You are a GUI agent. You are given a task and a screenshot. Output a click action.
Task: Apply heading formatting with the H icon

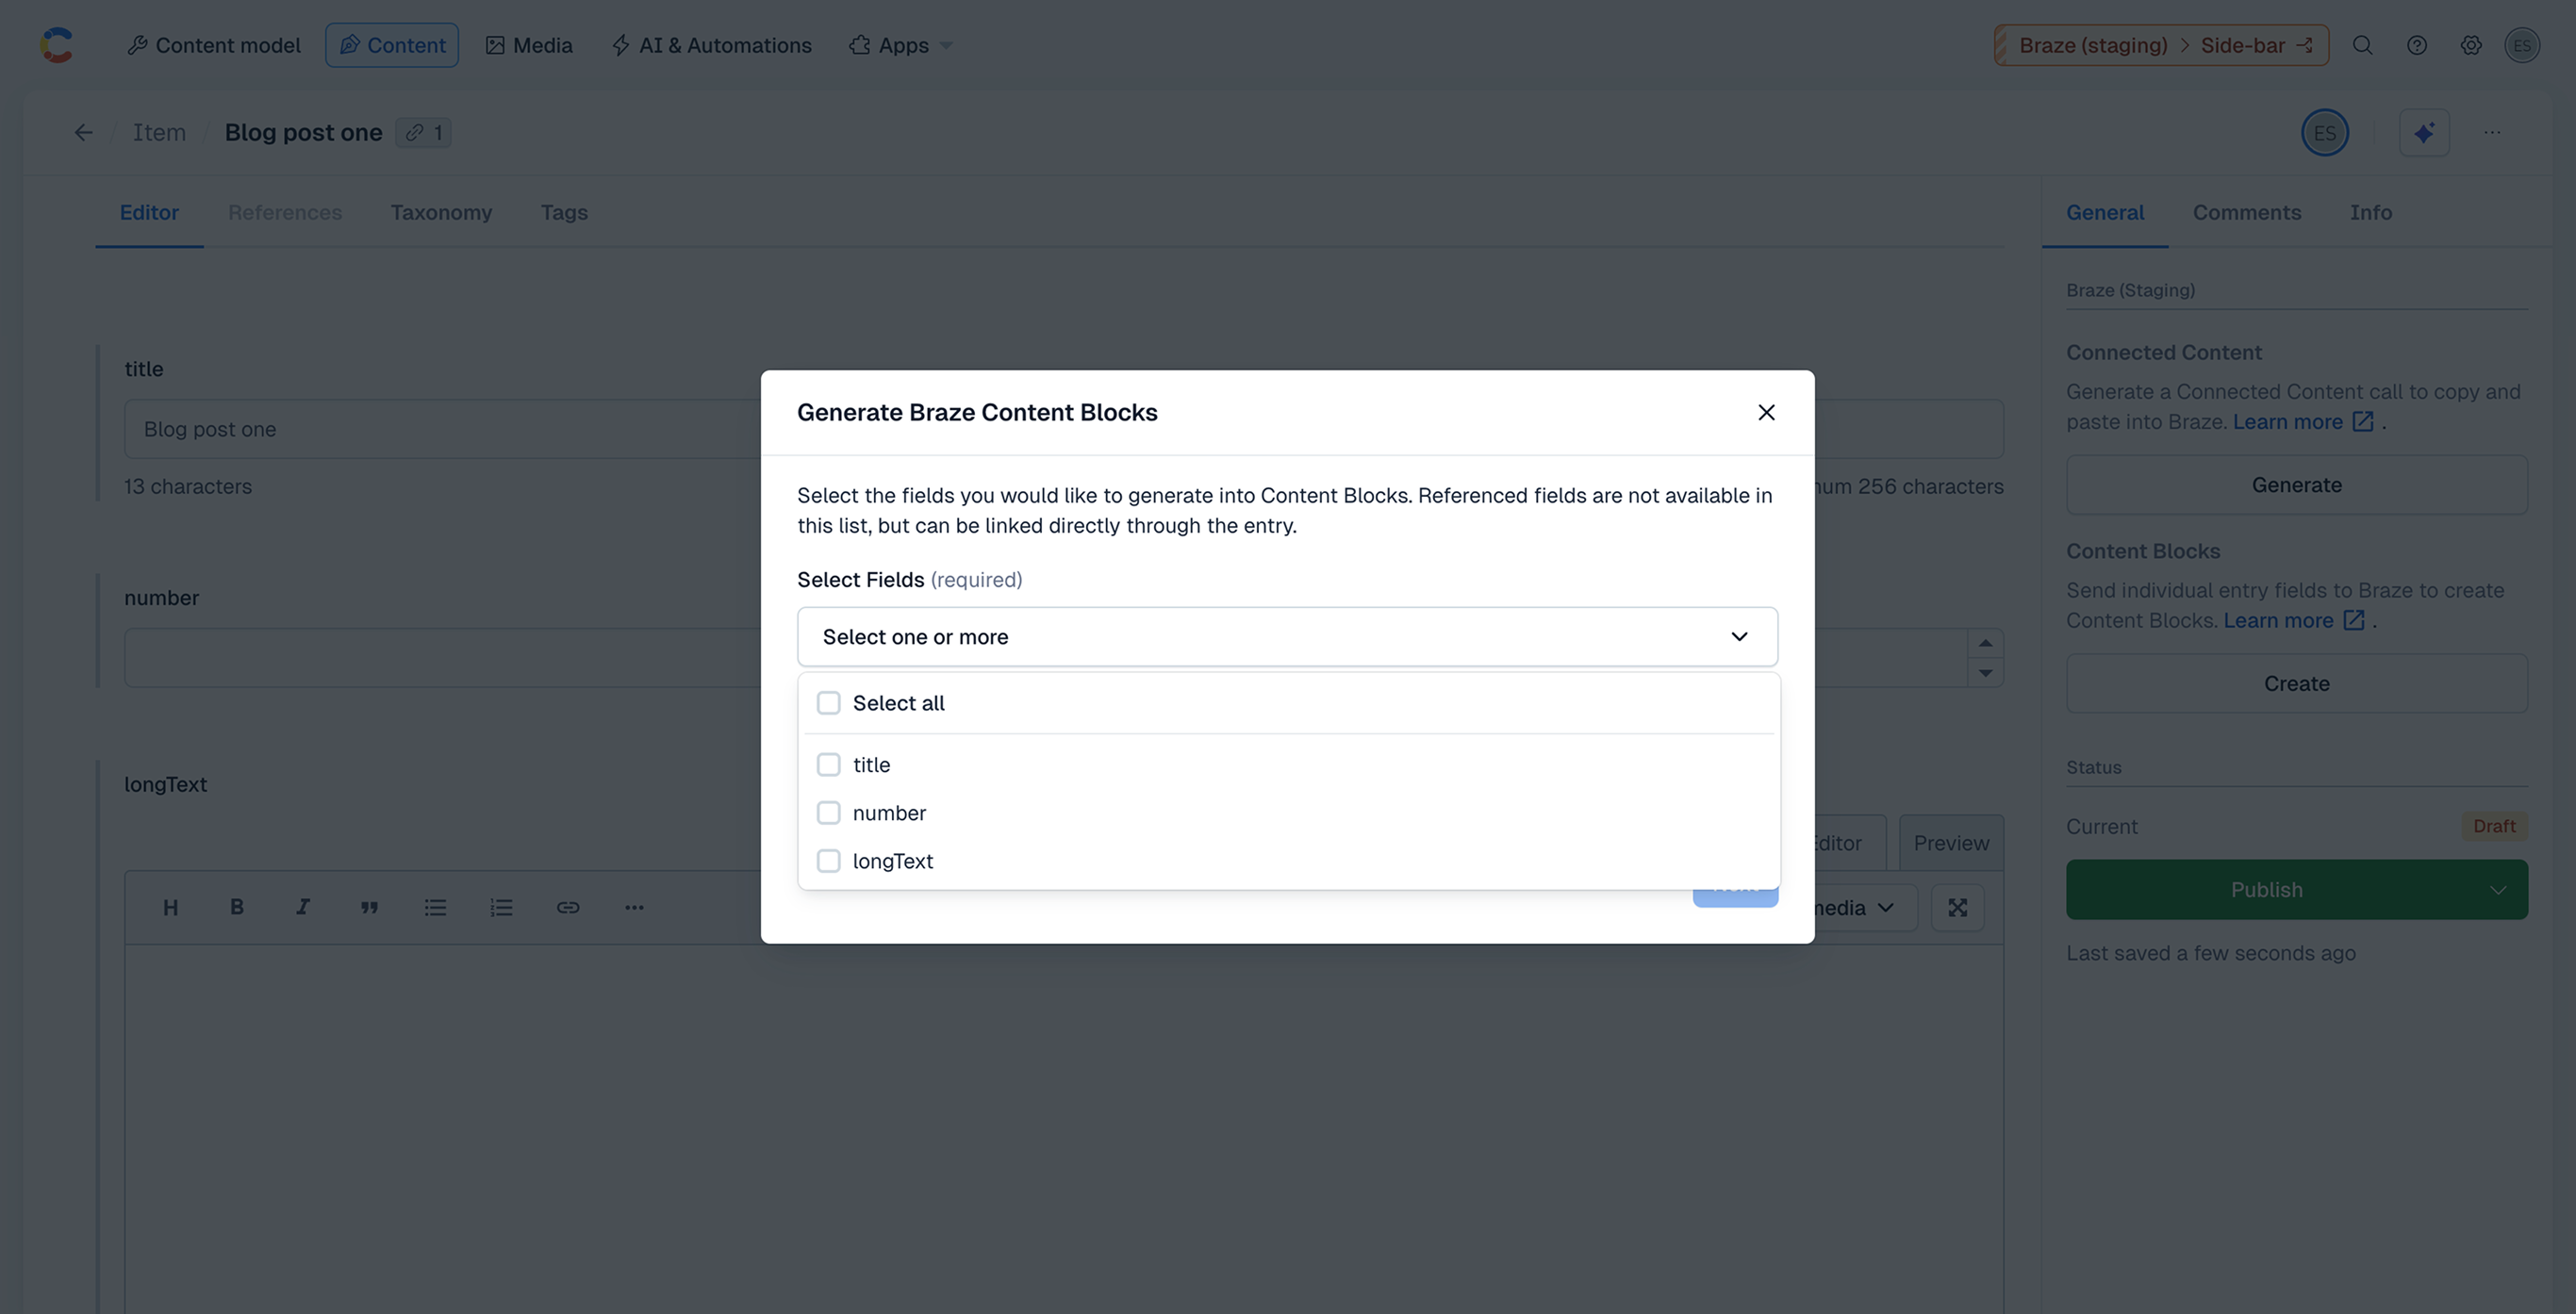pos(170,908)
